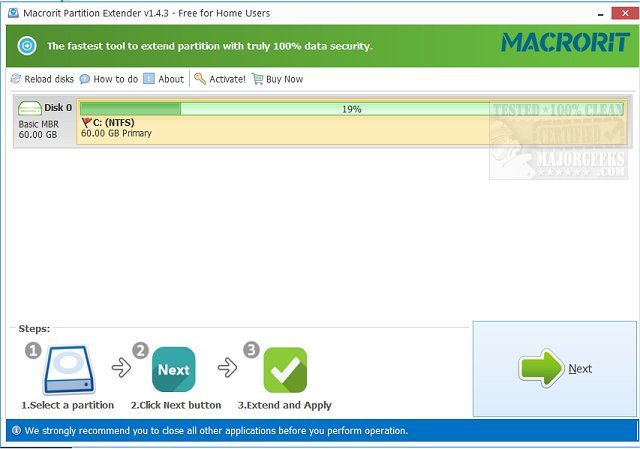Image resolution: width=640 pixels, height=449 pixels.
Task: Click the MACRORIT logo
Action: [x=566, y=43]
